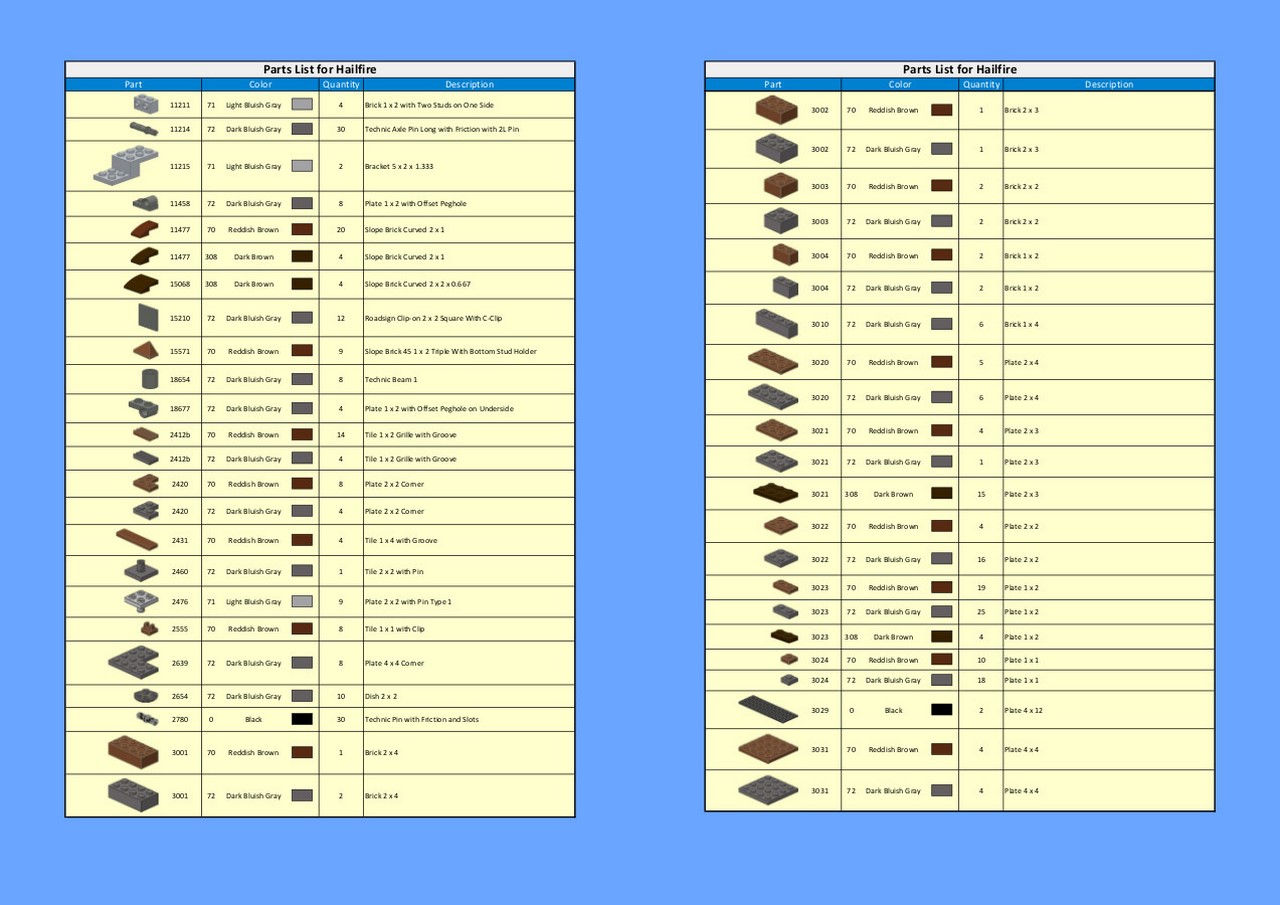Click the Technic Pin 2780 part image
Image resolution: width=1280 pixels, height=905 pixels.
[148, 719]
